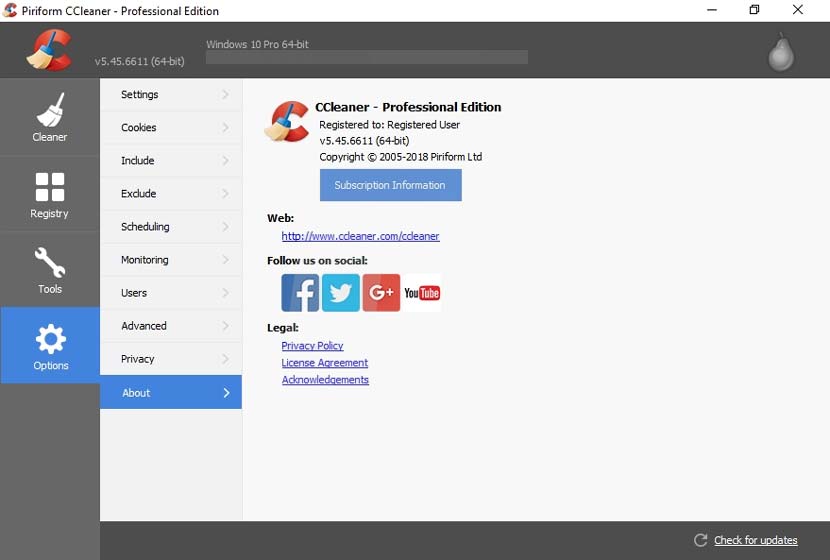The height and width of the screenshot is (560, 830).
Task: Click chevron next to Settings
Action: tap(226, 95)
